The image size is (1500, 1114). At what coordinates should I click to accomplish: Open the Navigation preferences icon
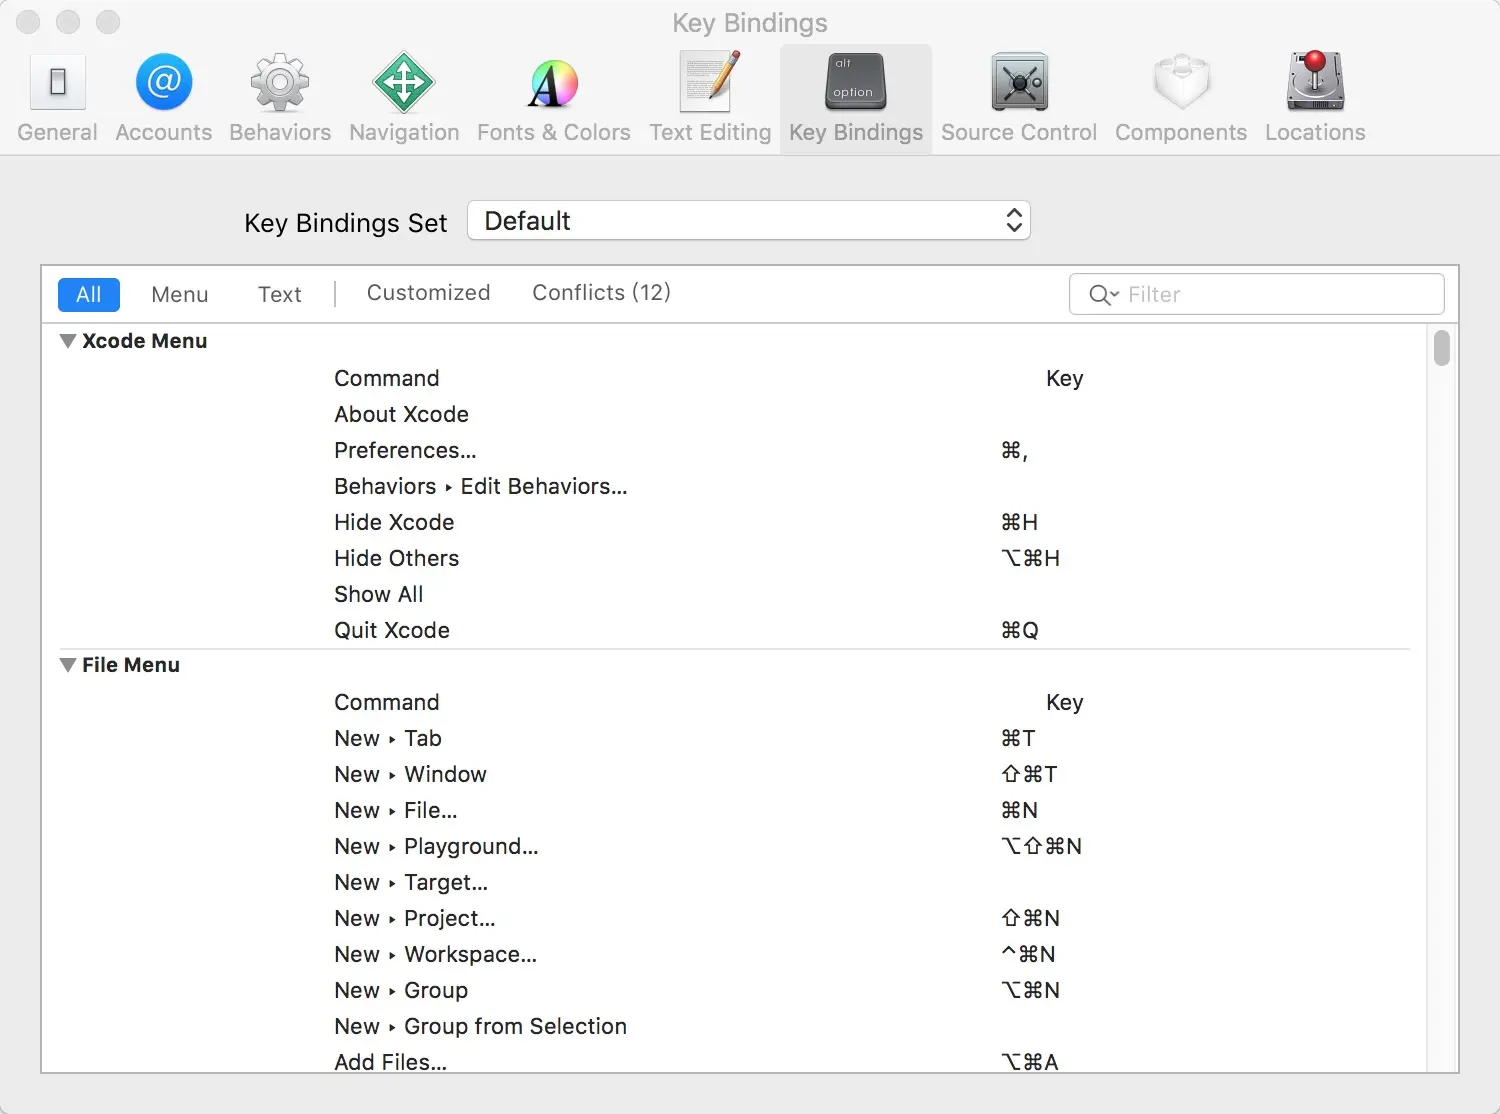[404, 82]
